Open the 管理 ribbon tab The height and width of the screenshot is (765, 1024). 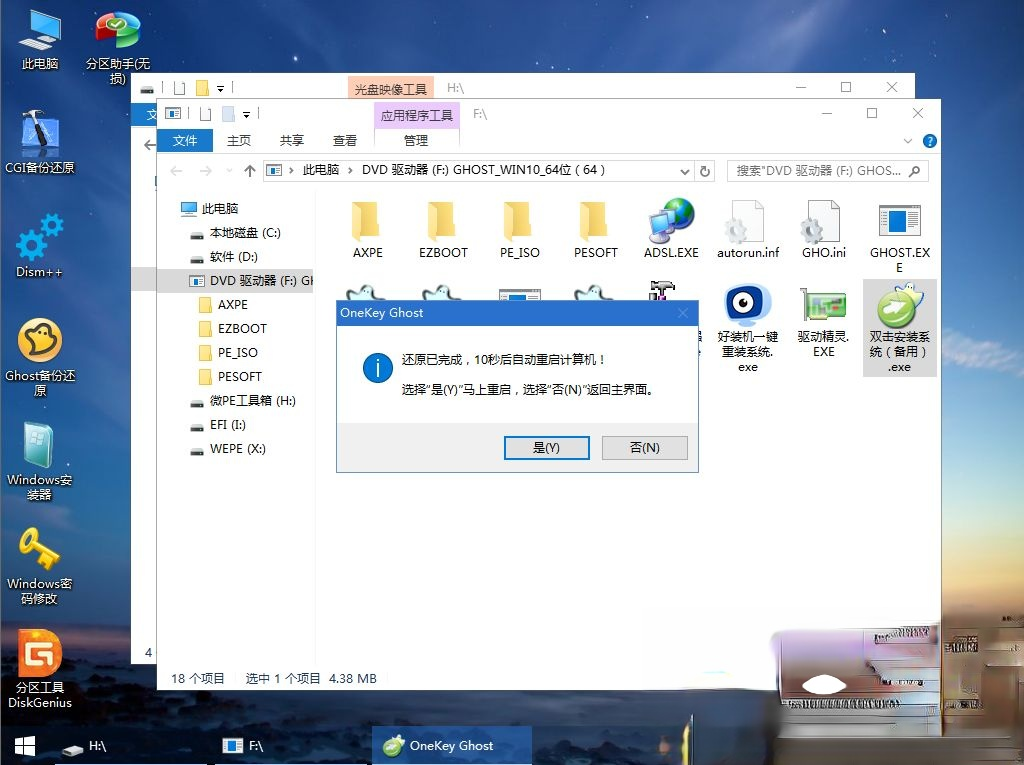pyautogui.click(x=416, y=140)
